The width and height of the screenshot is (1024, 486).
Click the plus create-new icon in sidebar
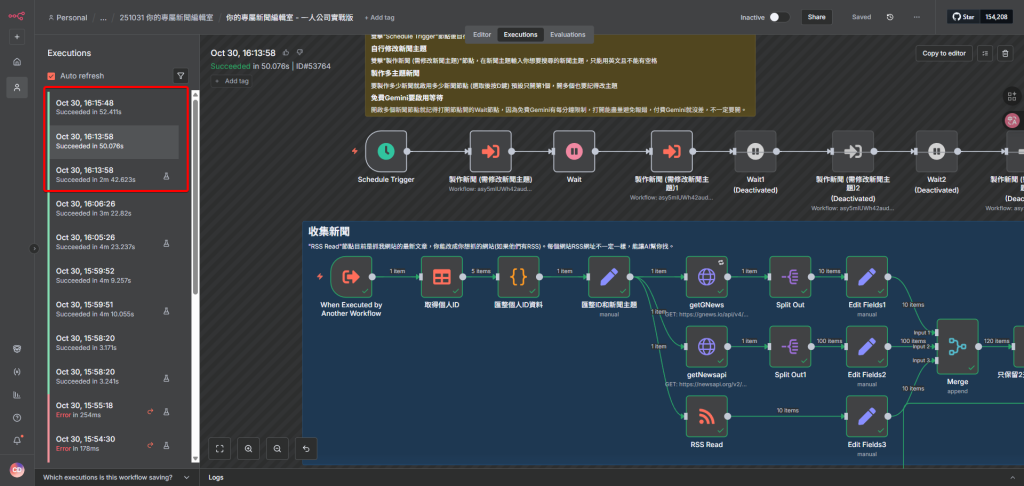coord(17,37)
